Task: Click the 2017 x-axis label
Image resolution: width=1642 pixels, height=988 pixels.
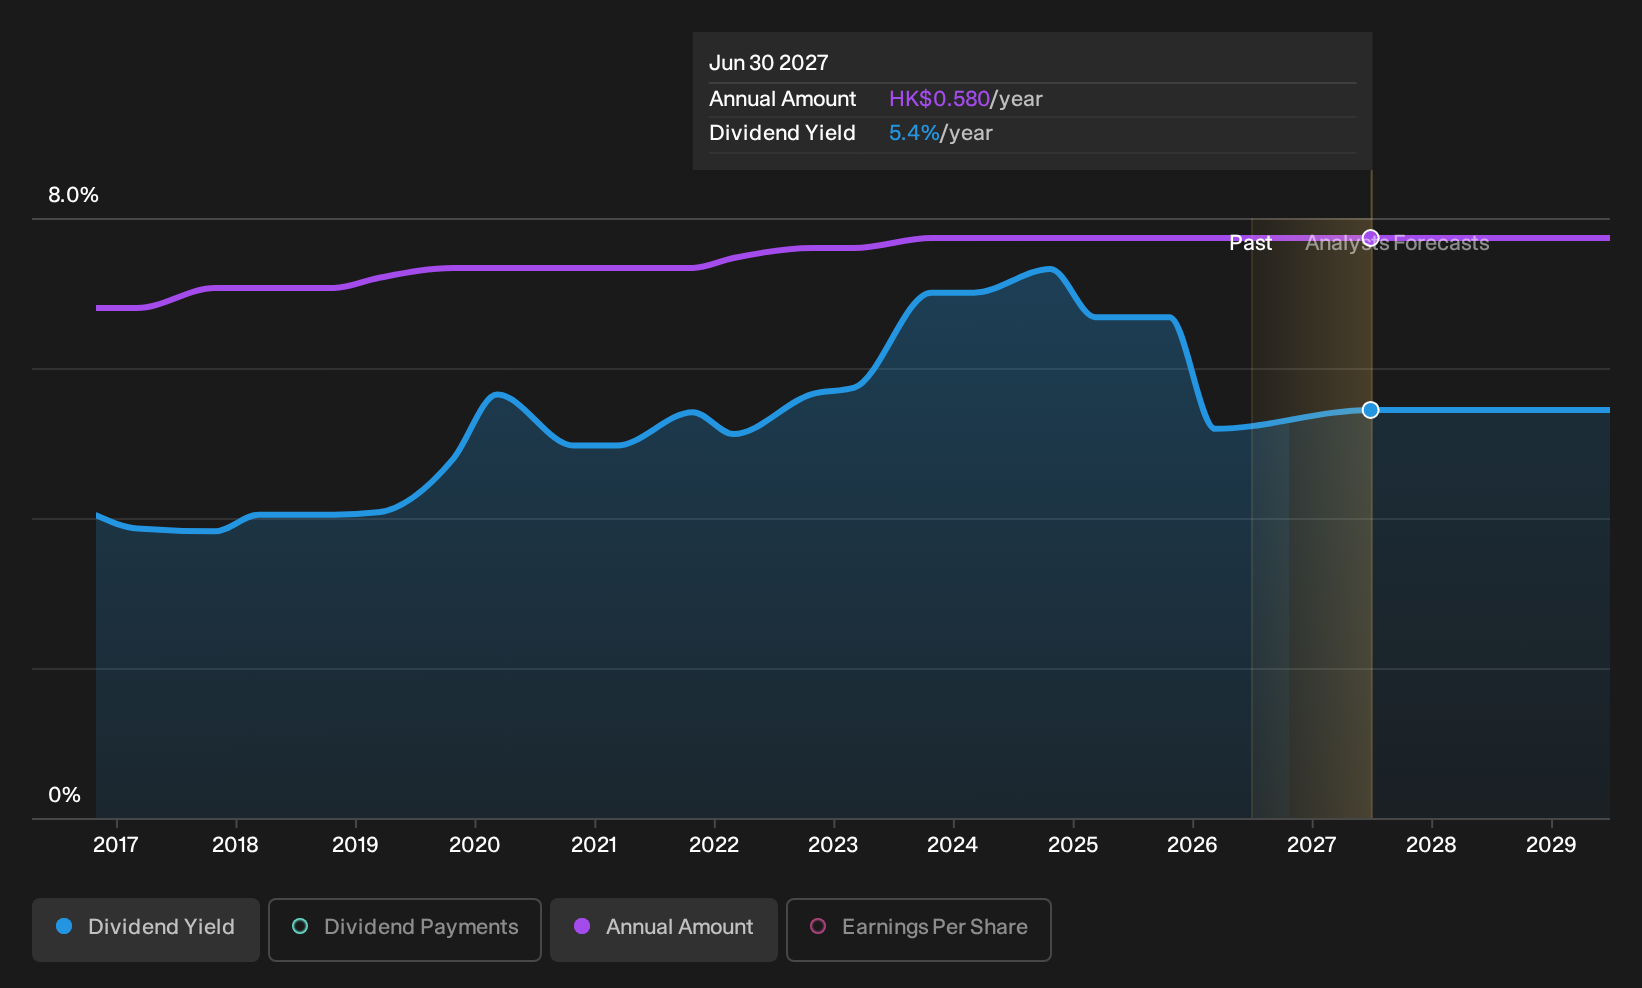Action: tap(116, 845)
